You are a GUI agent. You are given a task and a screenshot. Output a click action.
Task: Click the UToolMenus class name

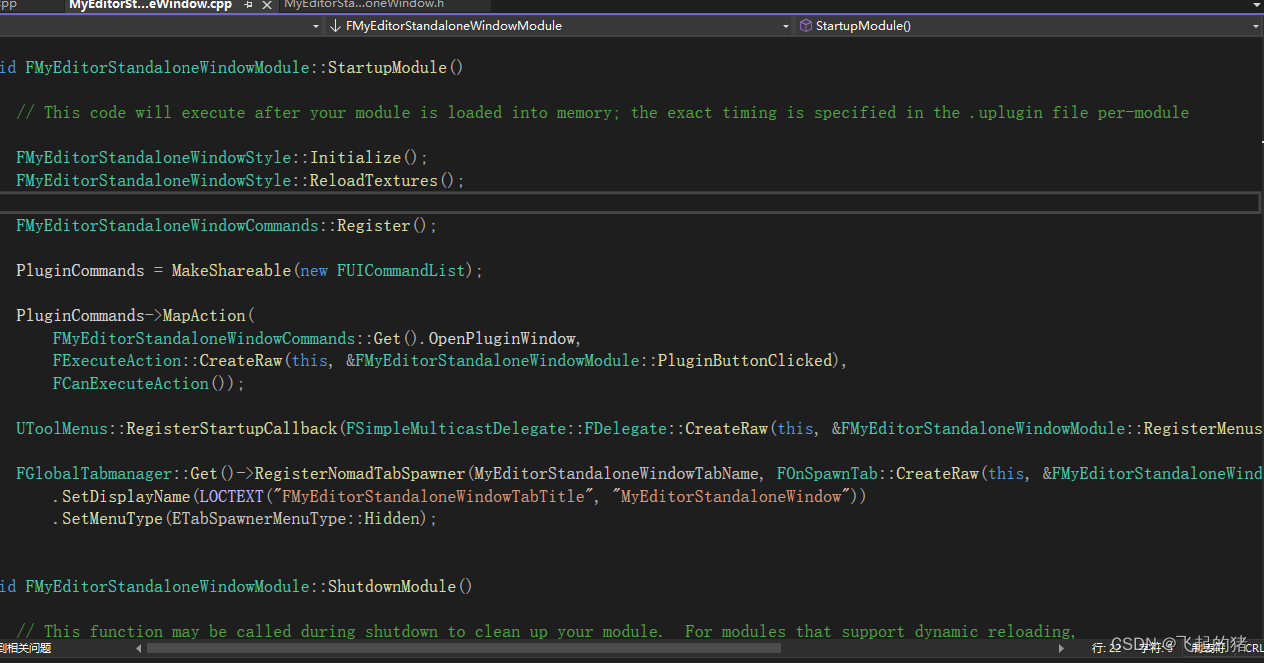coord(62,429)
